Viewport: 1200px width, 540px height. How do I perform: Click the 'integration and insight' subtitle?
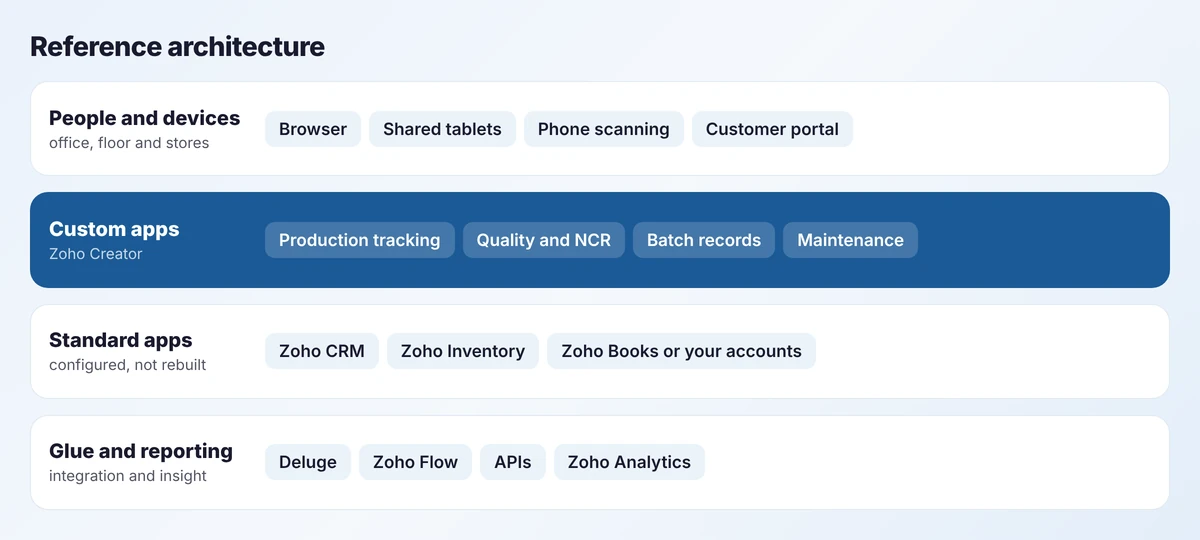click(128, 476)
